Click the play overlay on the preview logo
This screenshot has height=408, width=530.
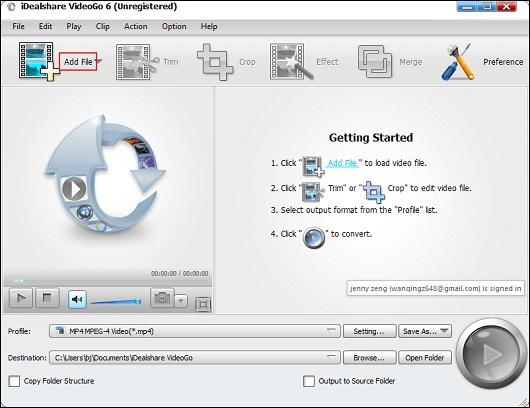(74, 189)
